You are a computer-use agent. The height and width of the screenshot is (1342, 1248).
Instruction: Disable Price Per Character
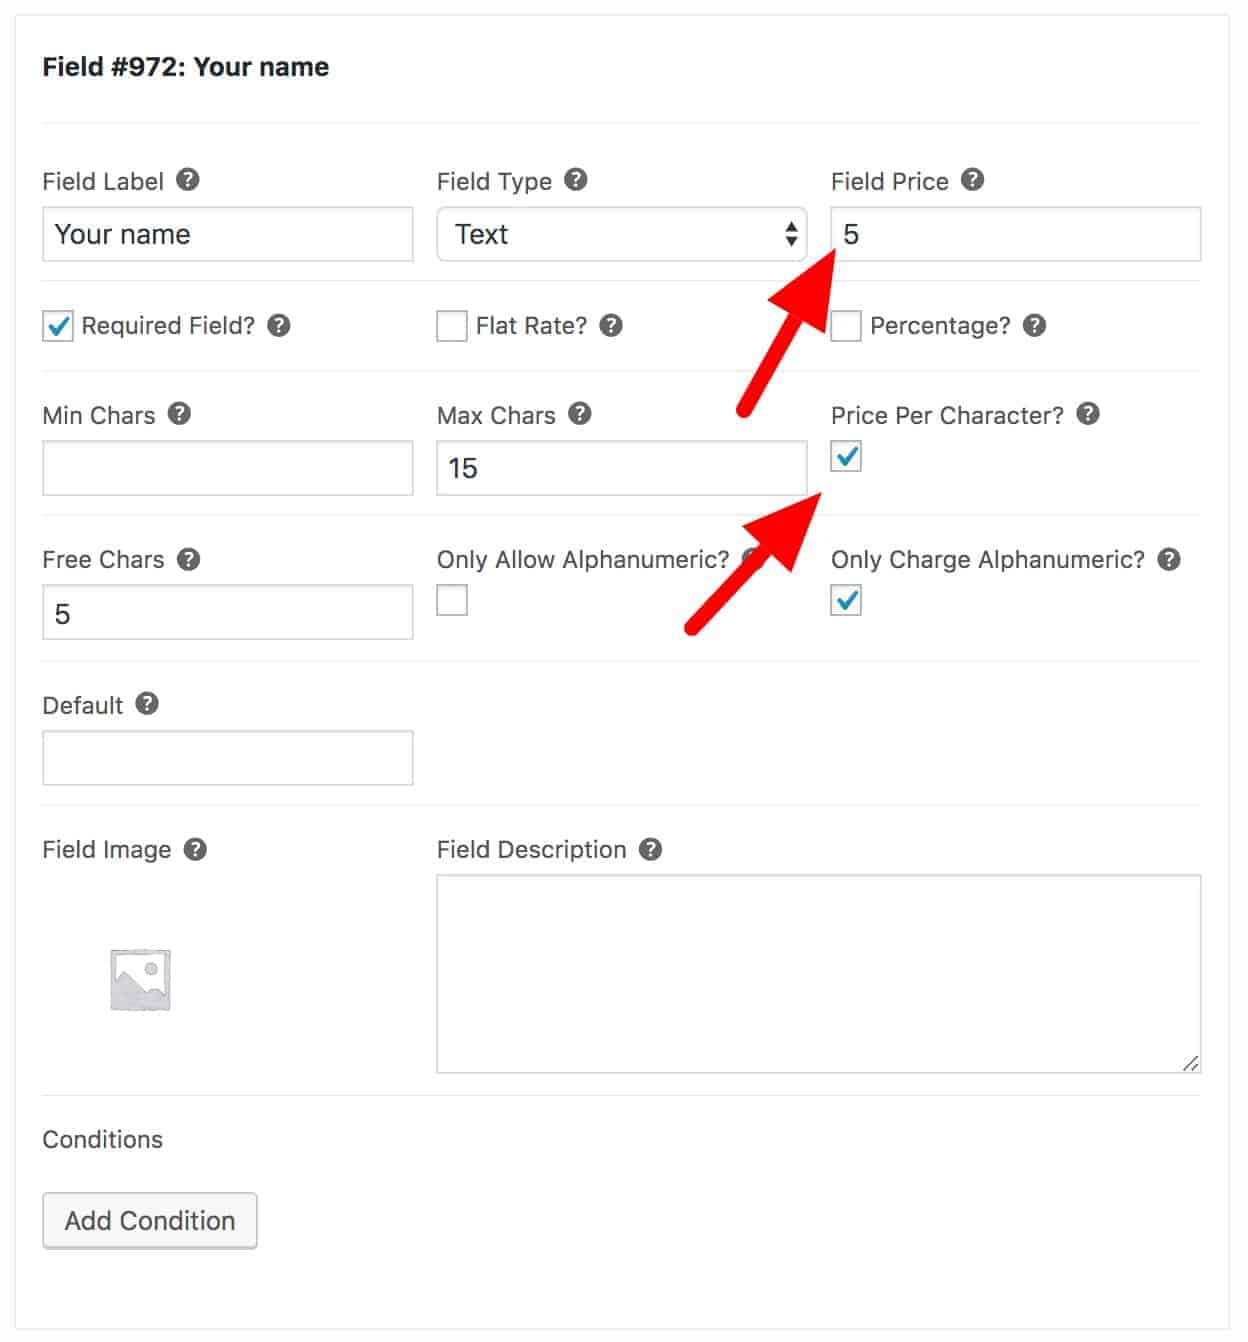845,458
